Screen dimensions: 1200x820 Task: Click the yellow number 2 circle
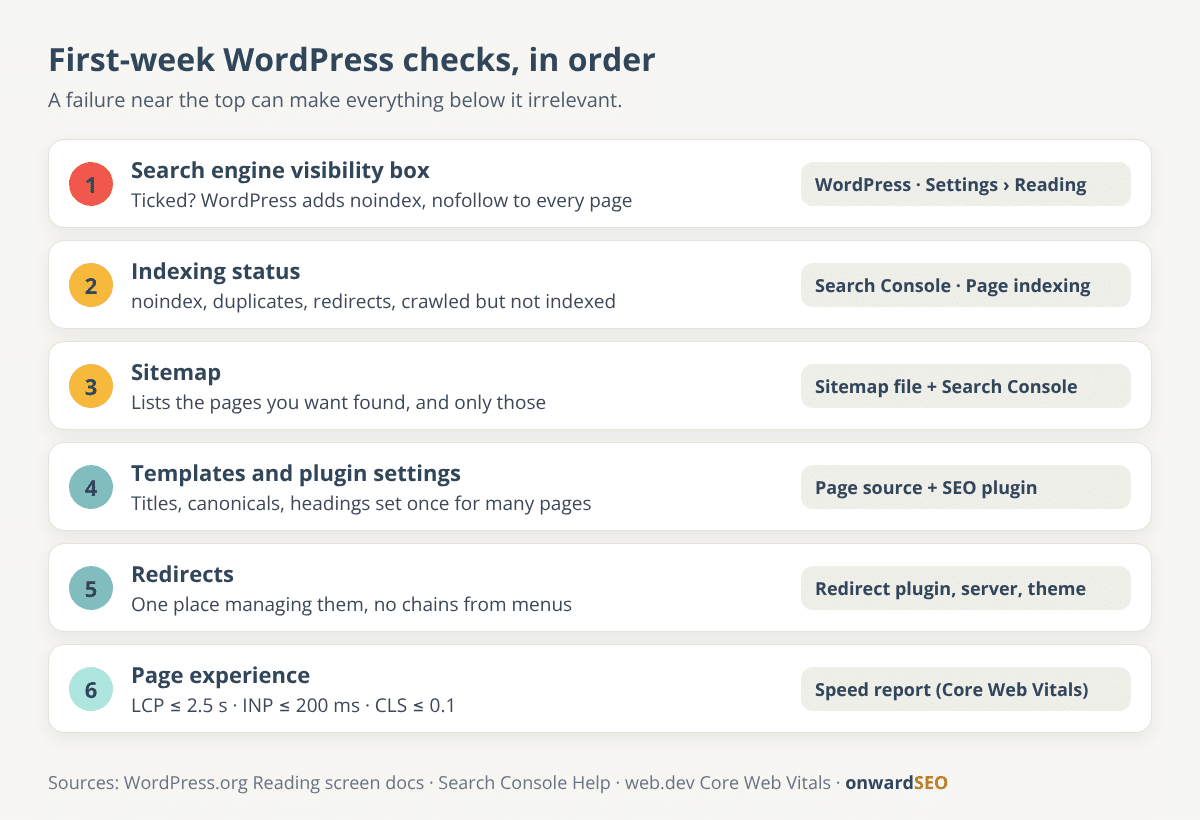point(91,285)
